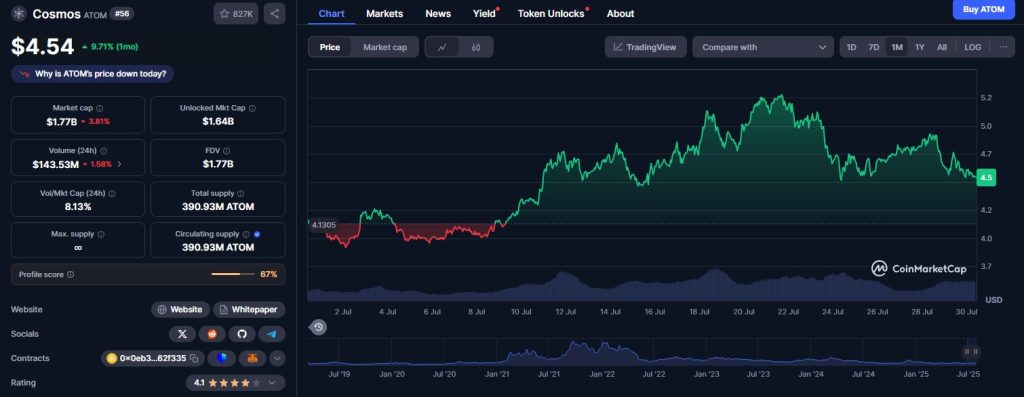Open the X (Twitter) social link
Image resolution: width=1024 pixels, height=397 pixels.
click(x=182, y=334)
